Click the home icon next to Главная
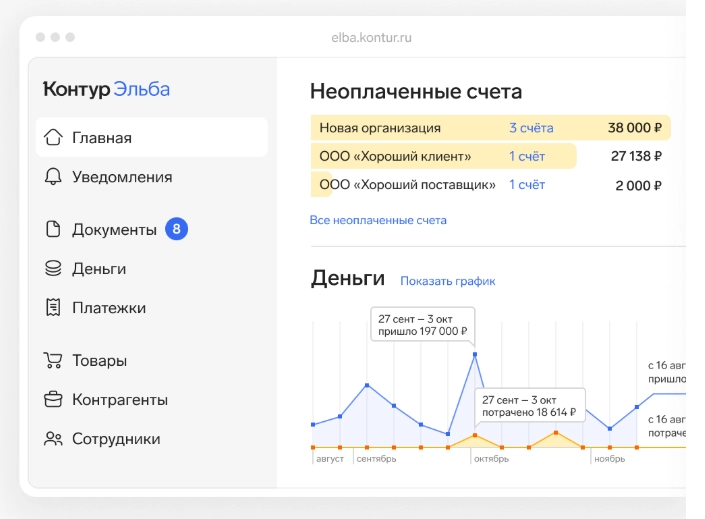This screenshot has height=519, width=705. click(53, 138)
